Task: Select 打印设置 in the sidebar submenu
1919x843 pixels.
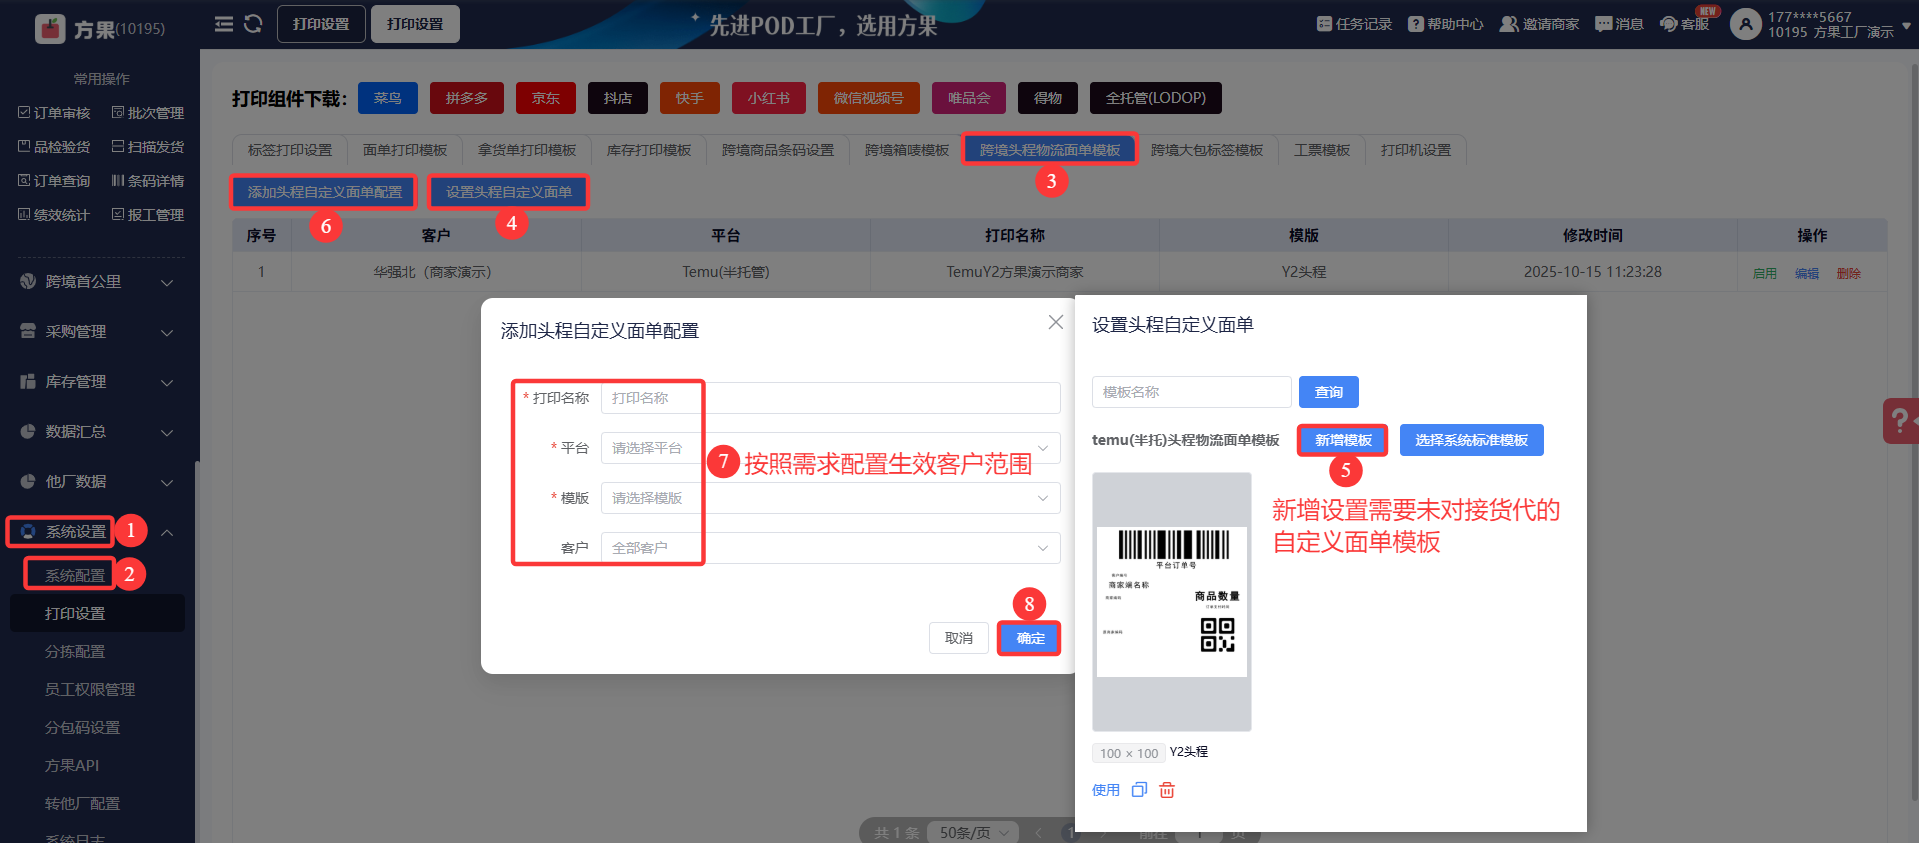Action: point(97,613)
